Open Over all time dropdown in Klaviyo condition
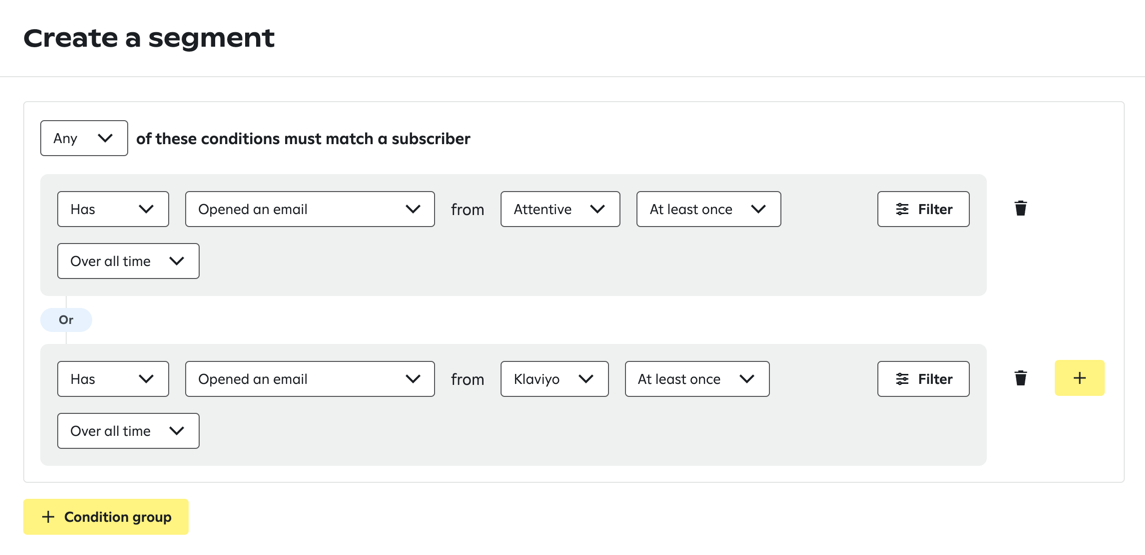This screenshot has height=555, width=1145. pyautogui.click(x=128, y=431)
